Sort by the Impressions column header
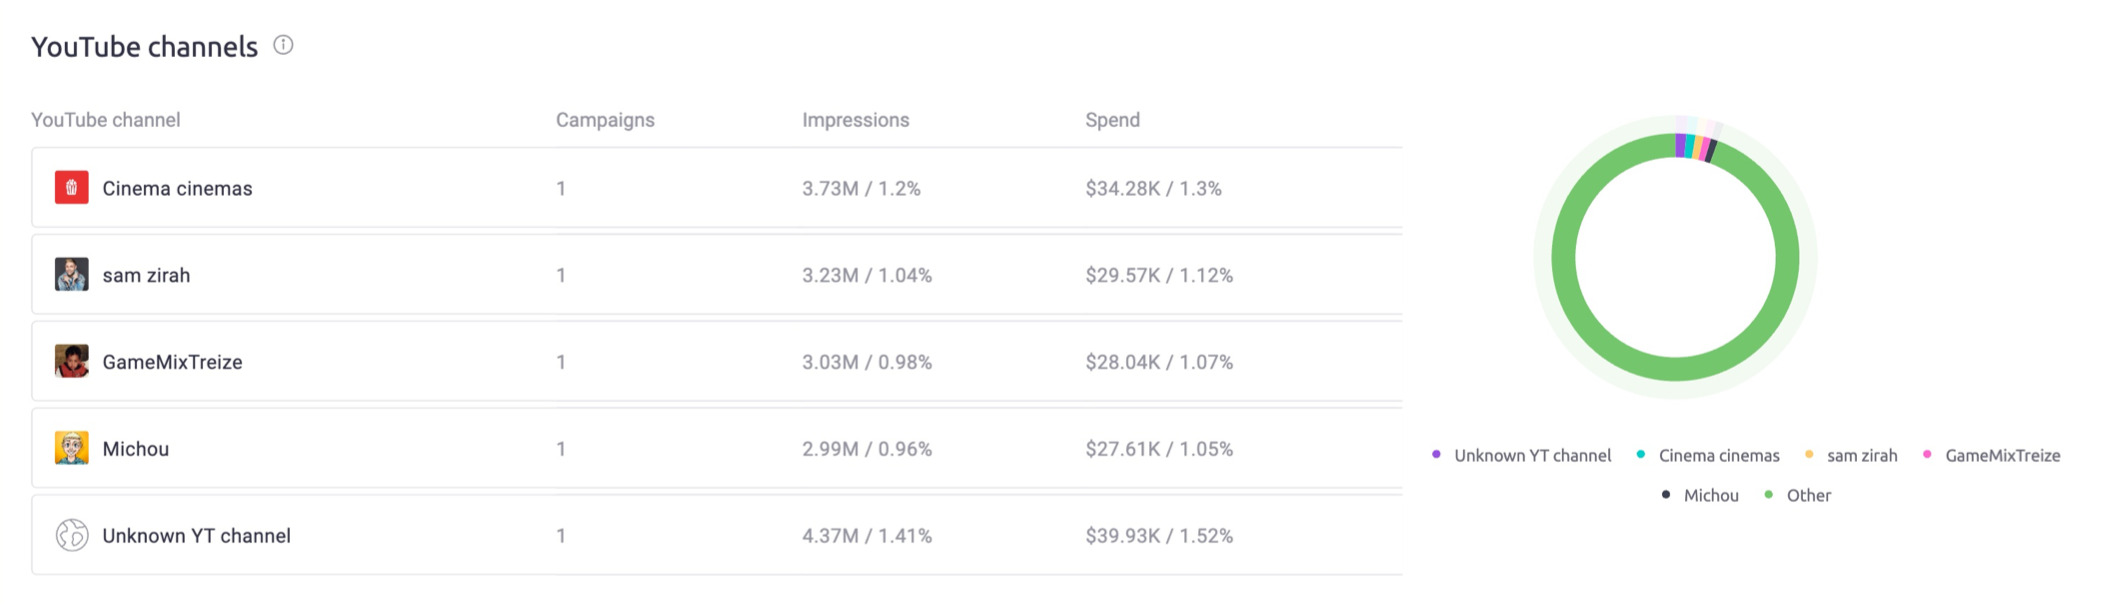This screenshot has height=606, width=2116. point(855,120)
